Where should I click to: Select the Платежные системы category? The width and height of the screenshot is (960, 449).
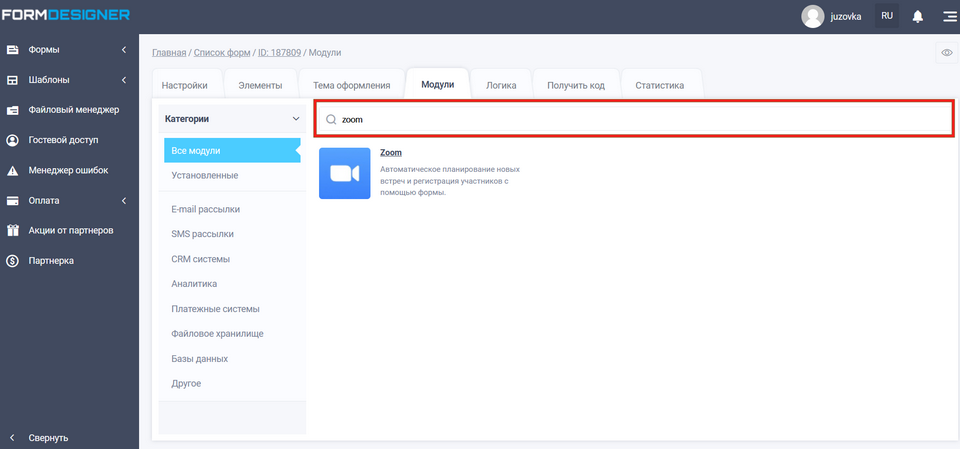[216, 309]
